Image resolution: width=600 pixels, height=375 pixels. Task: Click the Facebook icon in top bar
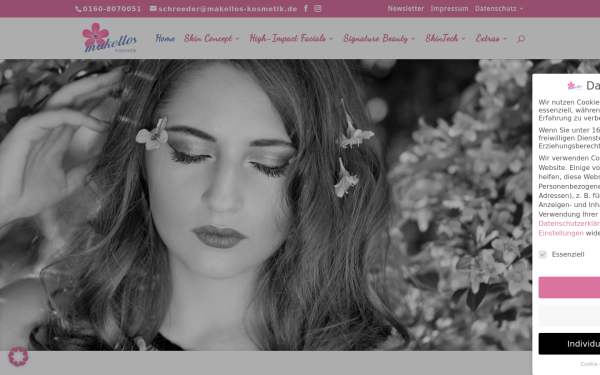click(x=306, y=8)
